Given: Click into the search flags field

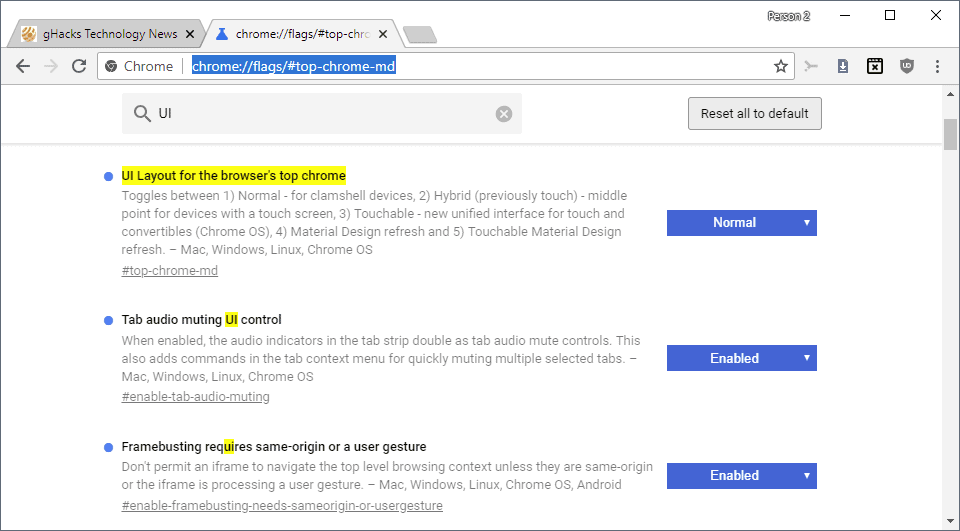Looking at the screenshot, I should (321, 114).
